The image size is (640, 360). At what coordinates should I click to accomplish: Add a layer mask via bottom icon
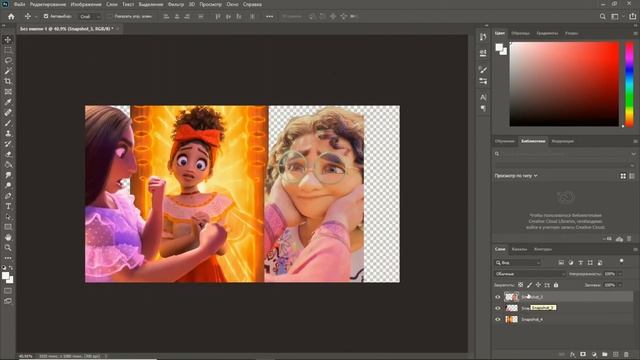583,354
